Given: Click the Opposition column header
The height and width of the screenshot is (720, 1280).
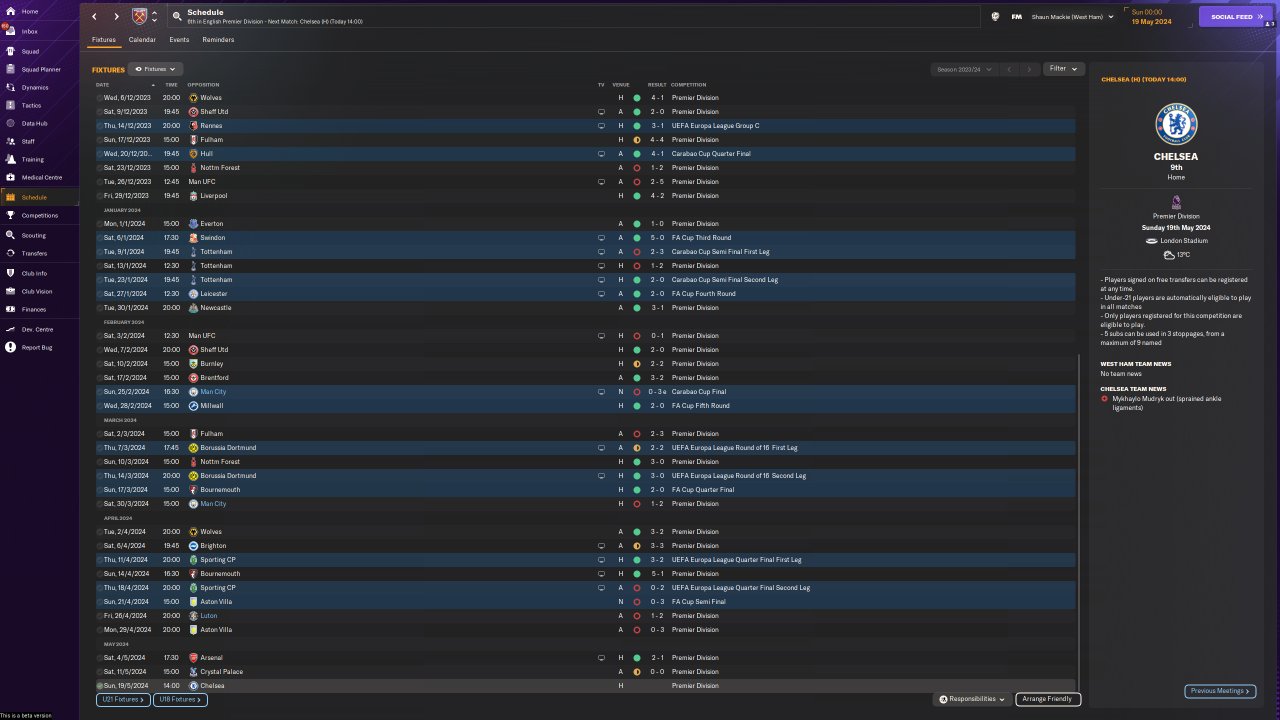Looking at the screenshot, I should point(203,85).
